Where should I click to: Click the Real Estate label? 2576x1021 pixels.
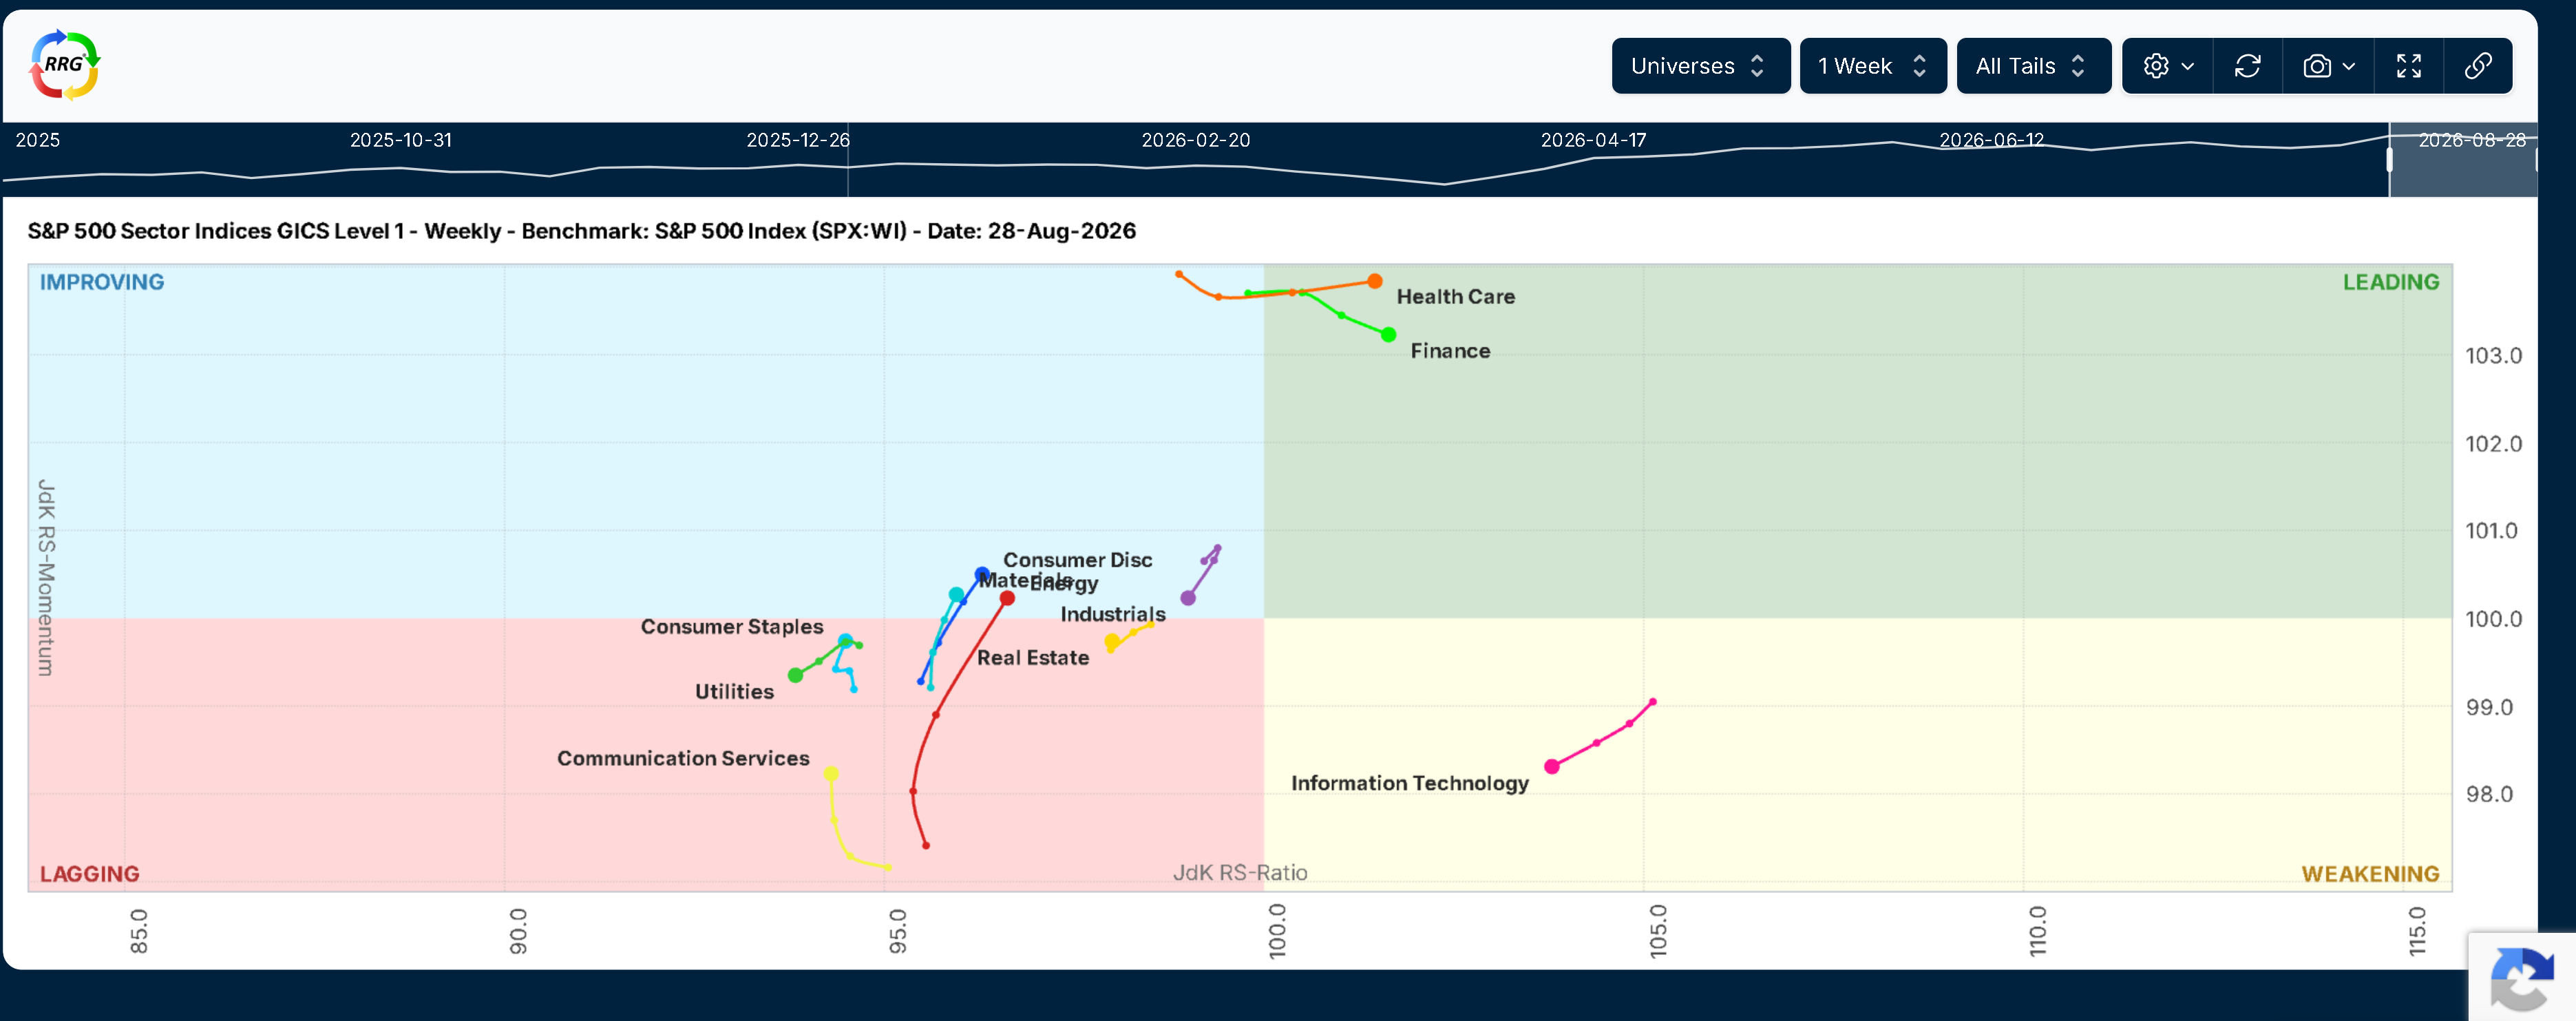point(1033,658)
